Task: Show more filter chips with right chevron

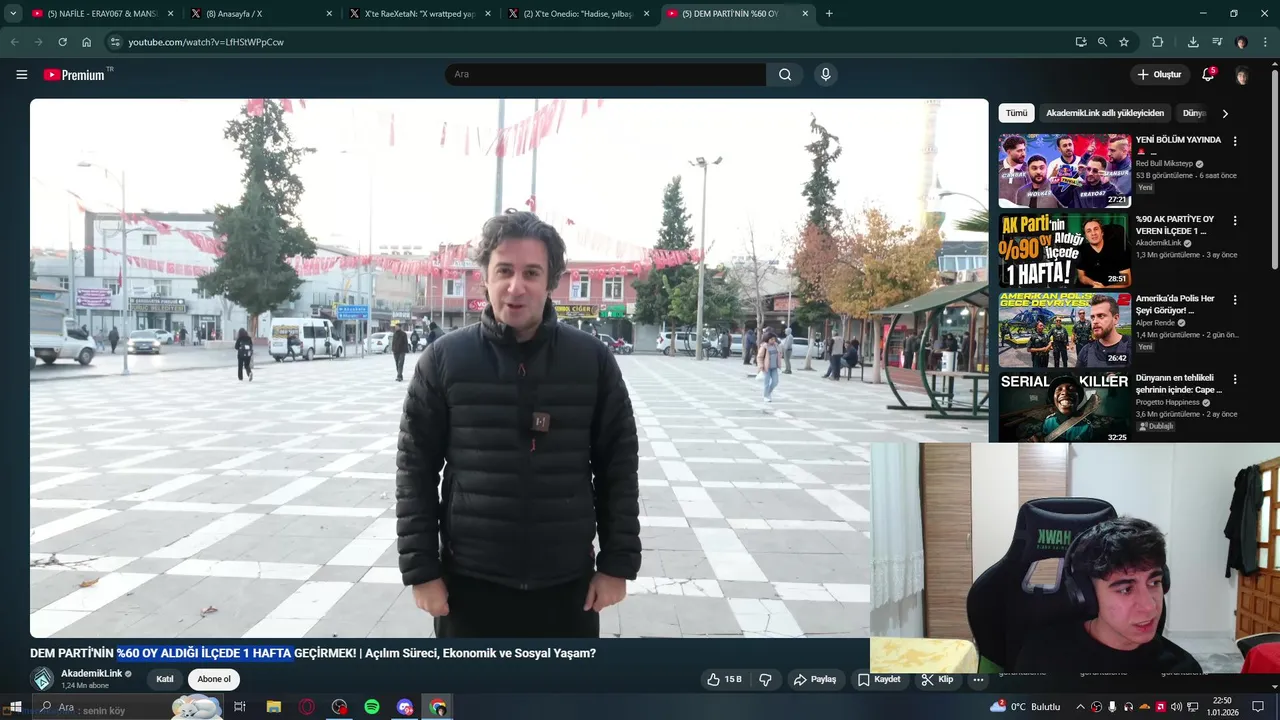Action: pos(1225,113)
